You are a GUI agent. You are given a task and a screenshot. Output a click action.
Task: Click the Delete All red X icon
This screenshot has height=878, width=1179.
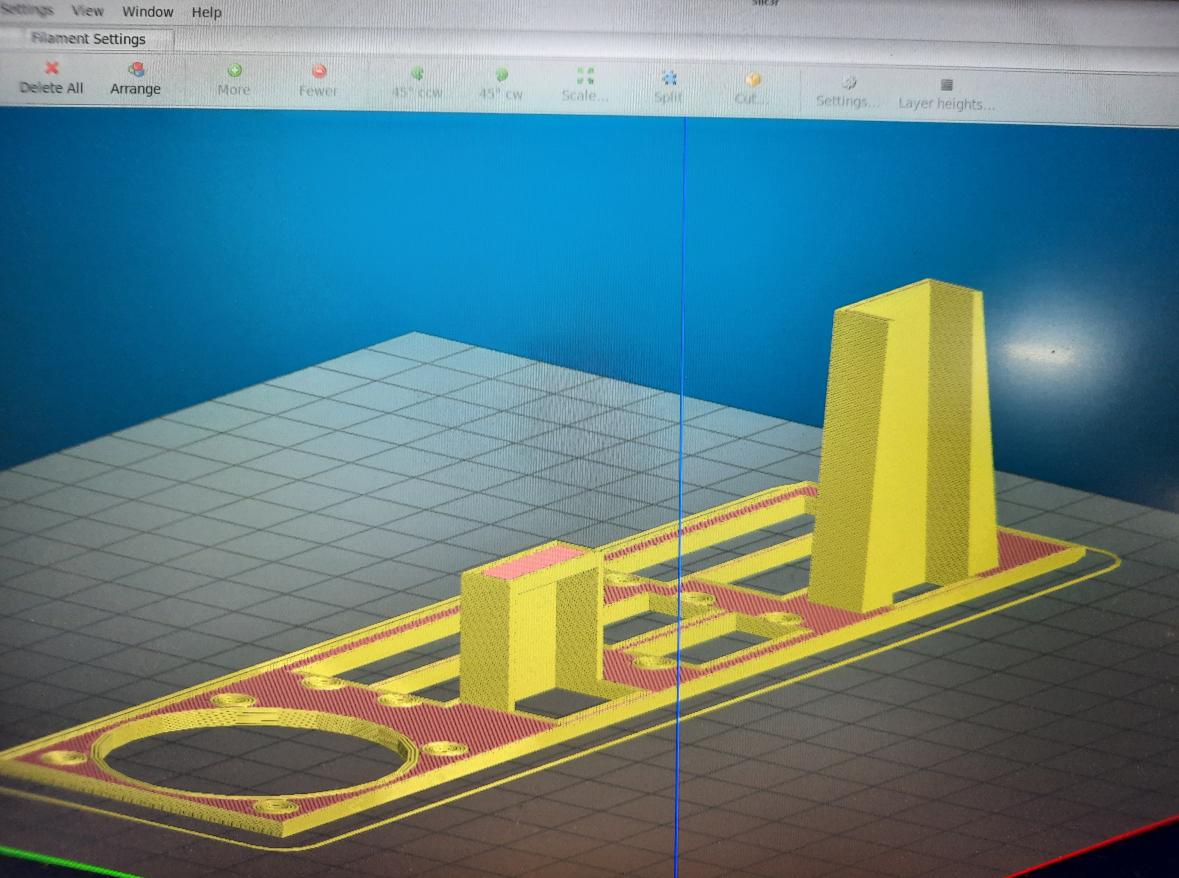pyautogui.click(x=51, y=68)
